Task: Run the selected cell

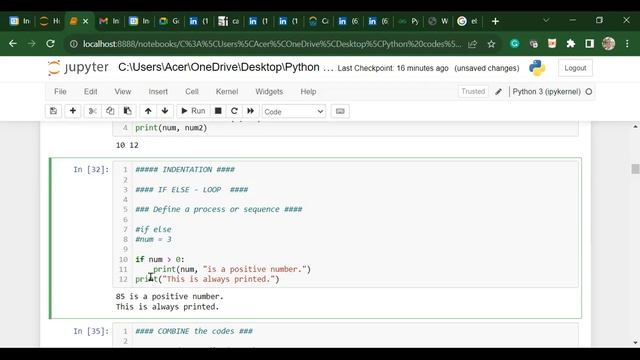Action: [193, 111]
